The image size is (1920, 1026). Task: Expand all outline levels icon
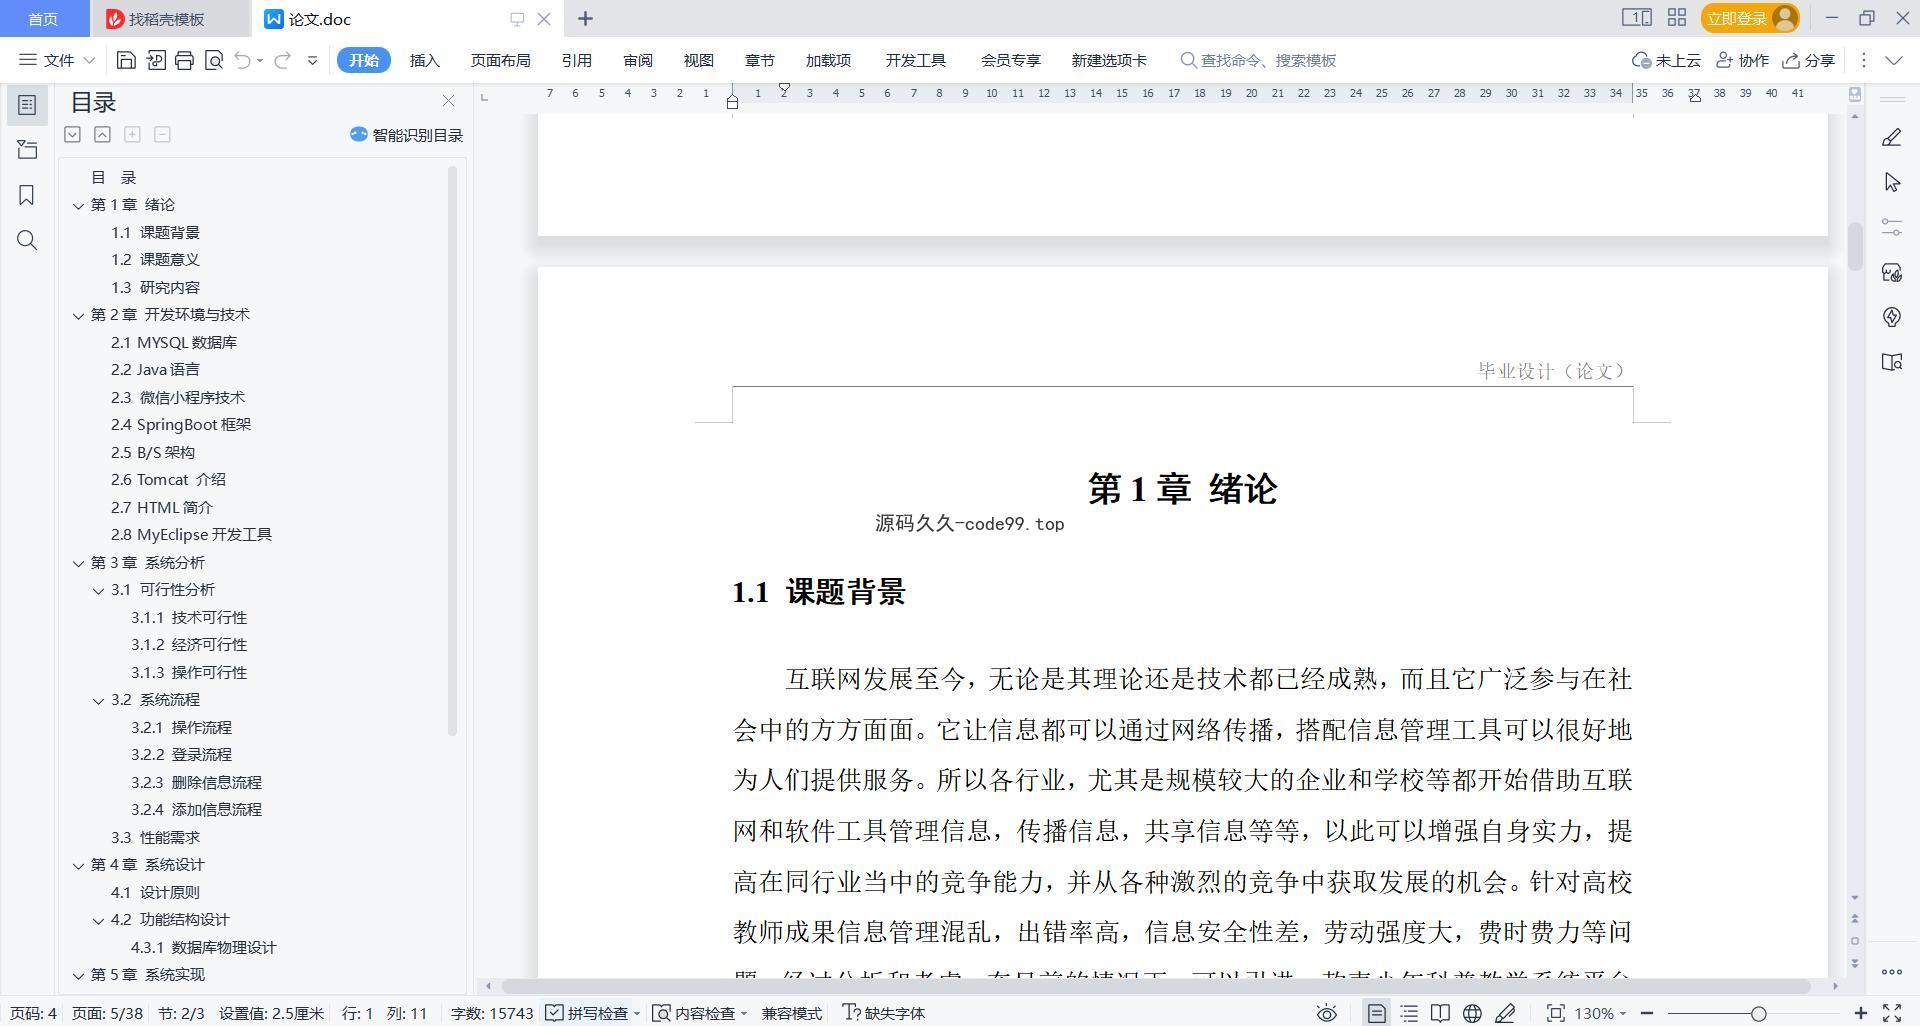(x=73, y=134)
